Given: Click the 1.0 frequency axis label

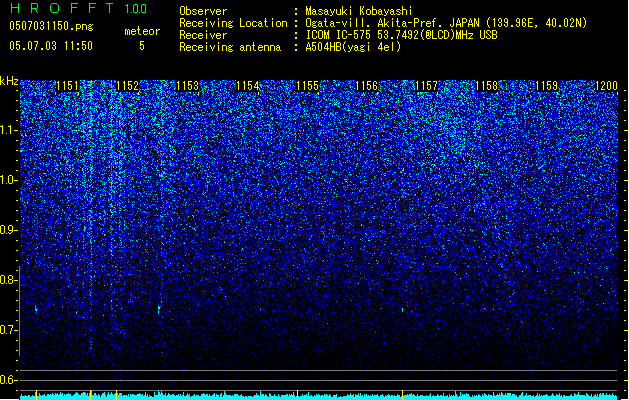Looking at the screenshot, I should click(x=9, y=180).
